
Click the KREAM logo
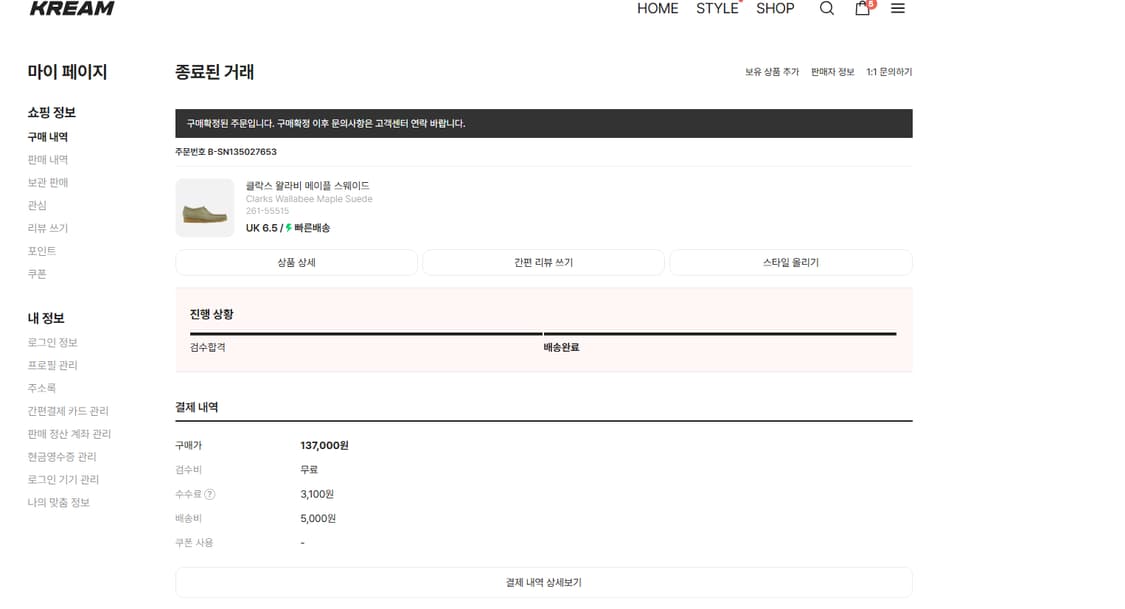[72, 8]
